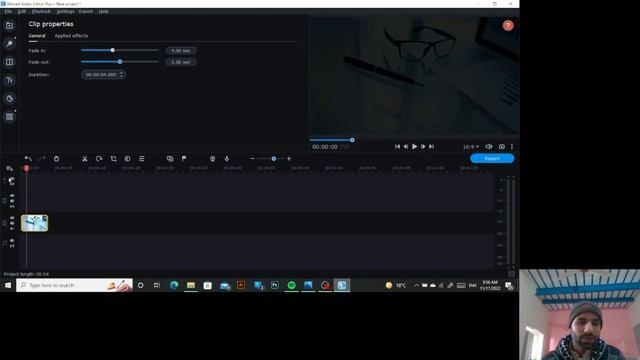Click the blue Export button
640x360 pixels.
pyautogui.click(x=492, y=158)
